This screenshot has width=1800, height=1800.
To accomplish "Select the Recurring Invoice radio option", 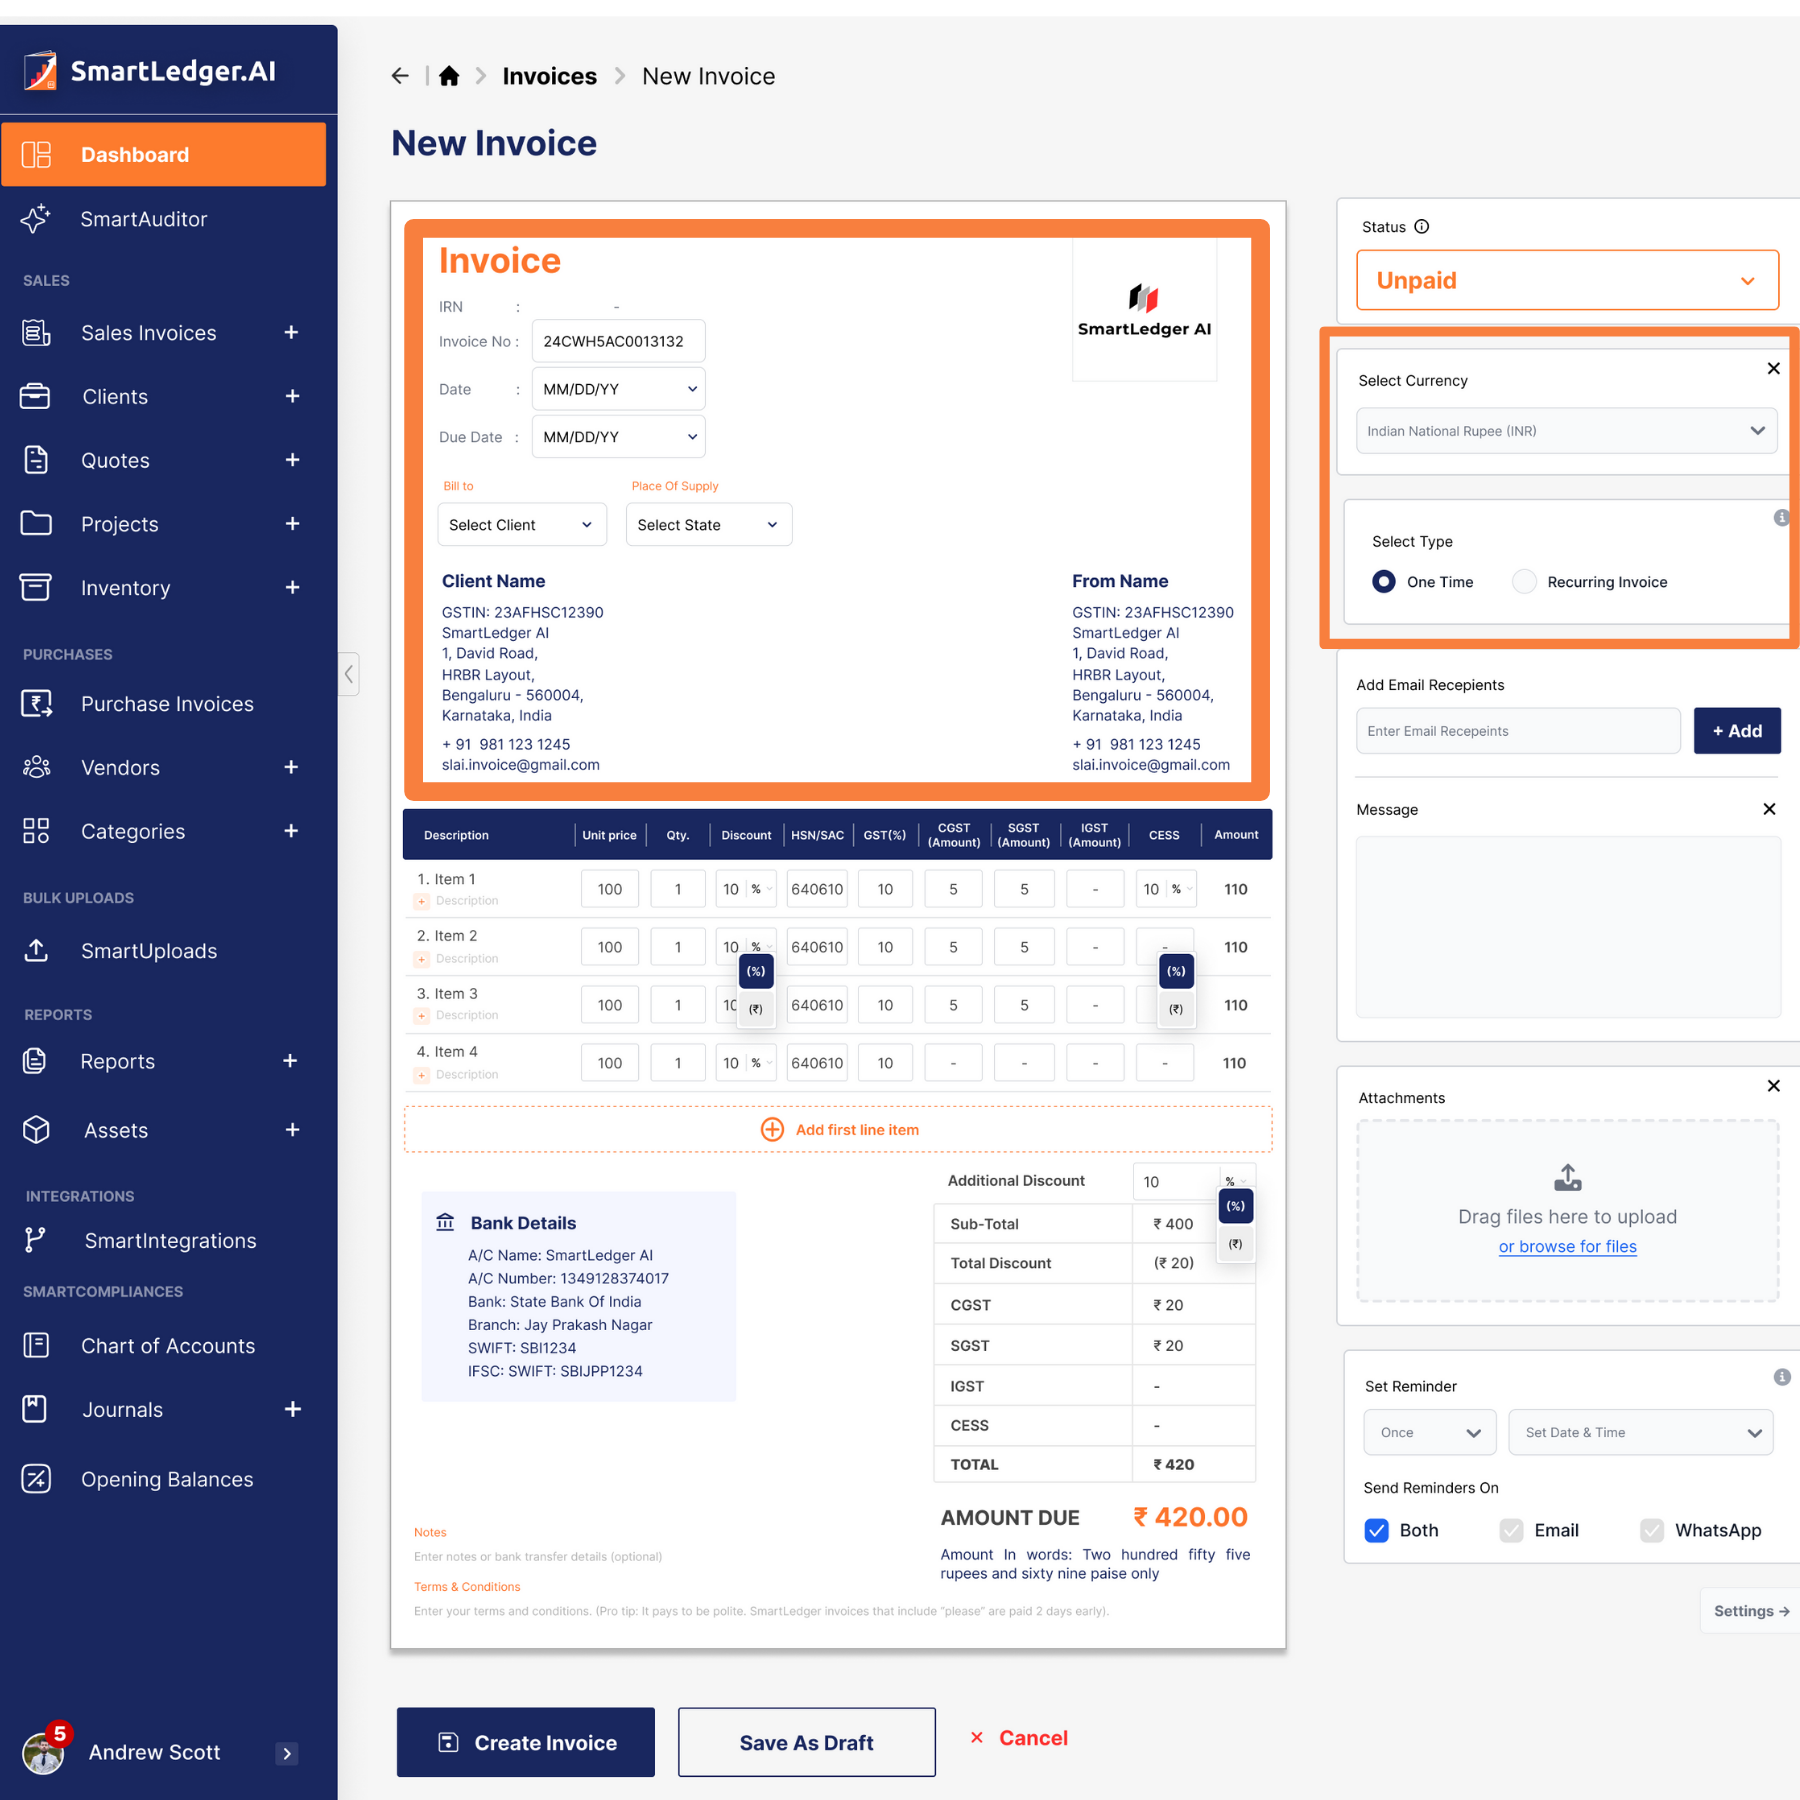I will (x=1524, y=582).
